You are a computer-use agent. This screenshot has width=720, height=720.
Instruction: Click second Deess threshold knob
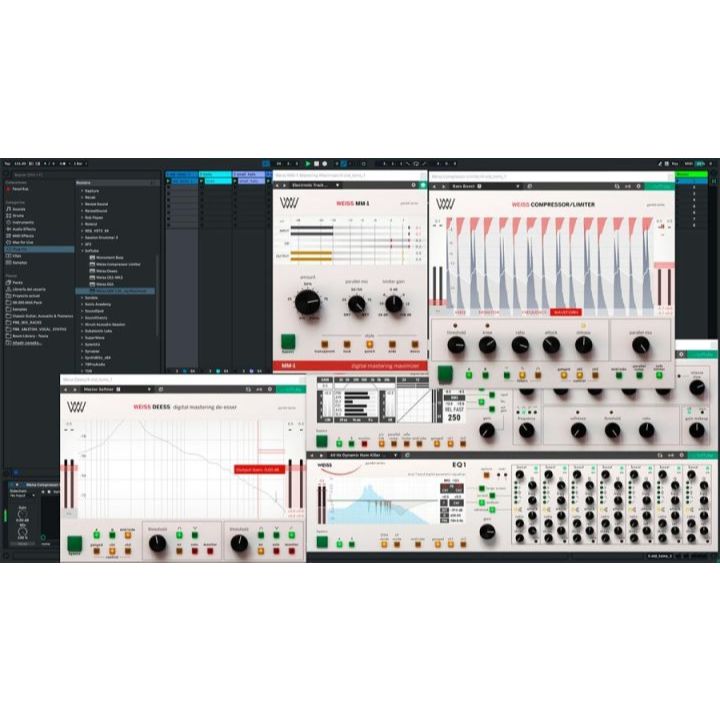click(239, 544)
